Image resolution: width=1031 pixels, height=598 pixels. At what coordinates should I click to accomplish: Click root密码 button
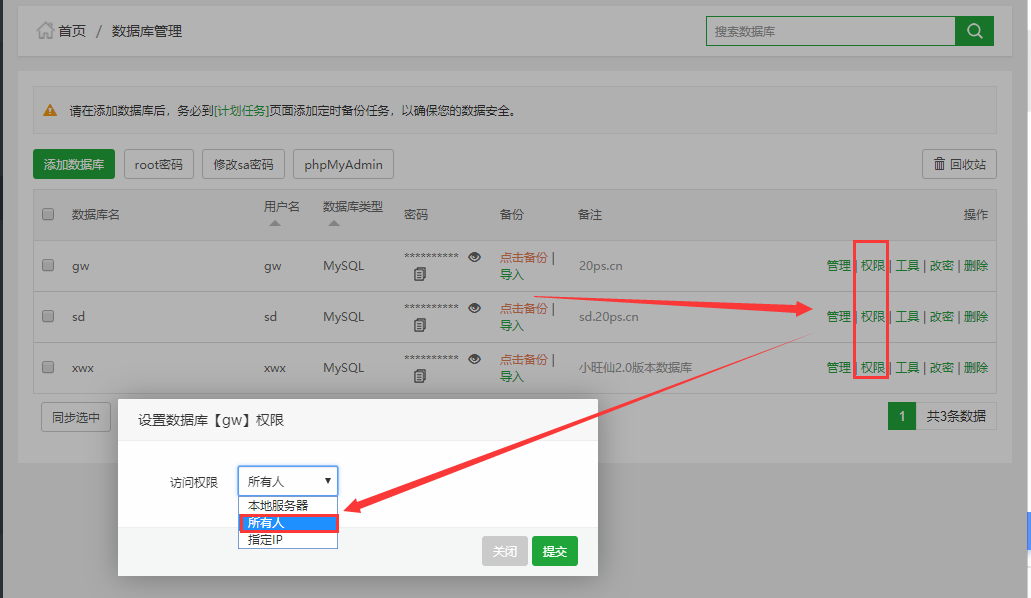[158, 164]
